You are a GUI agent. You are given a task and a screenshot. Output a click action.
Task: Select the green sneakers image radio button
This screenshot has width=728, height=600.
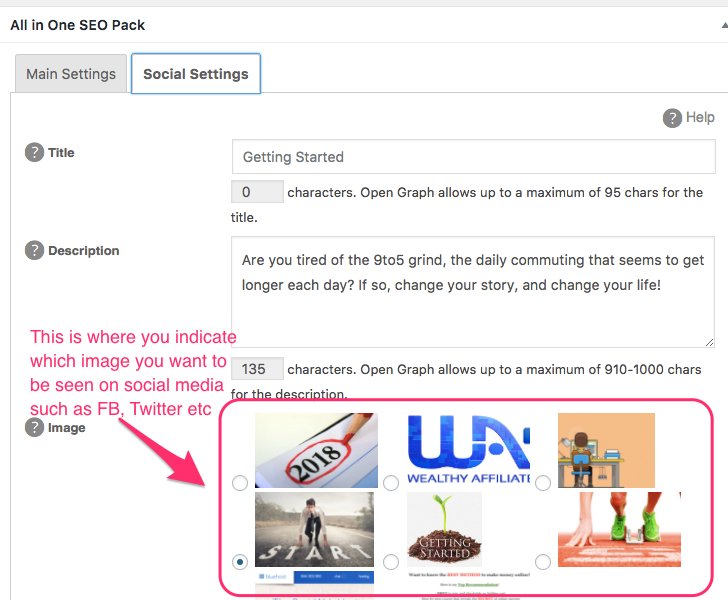click(x=543, y=562)
